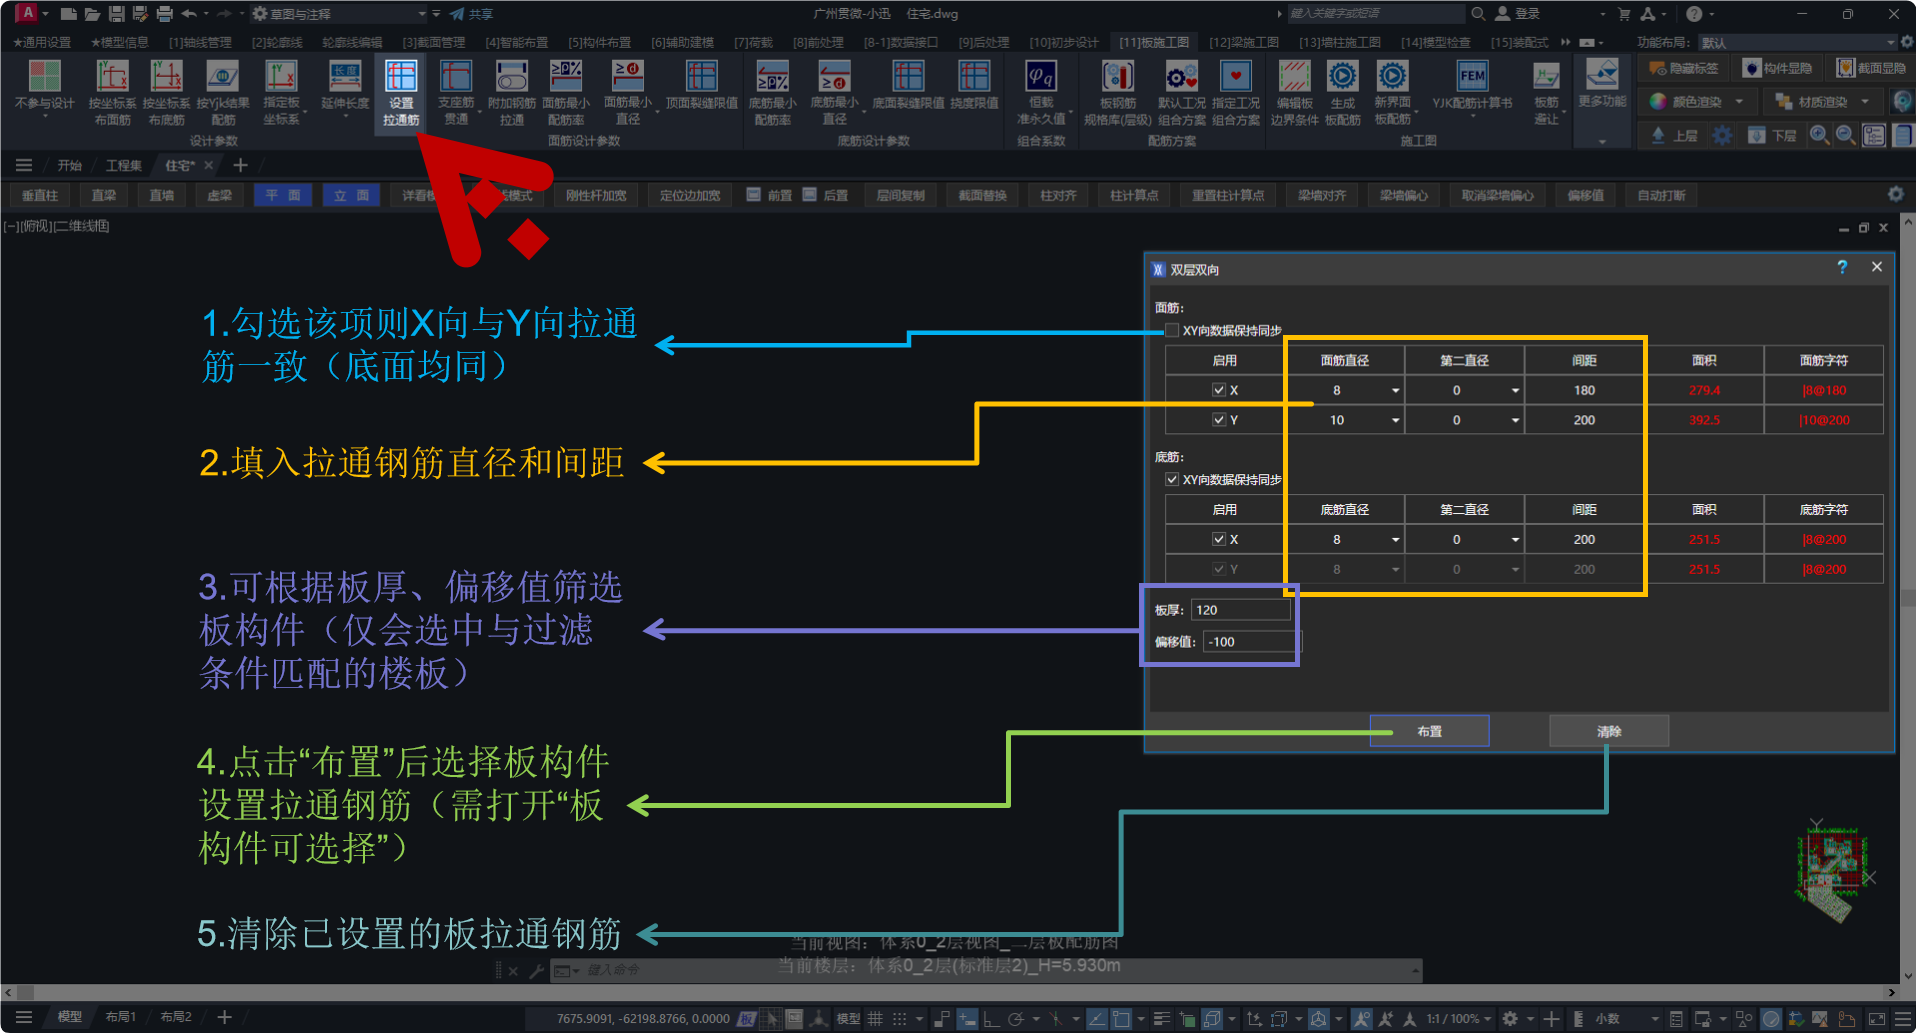Switch to the [12]梁施工图 ribbon tab

tap(1243, 43)
